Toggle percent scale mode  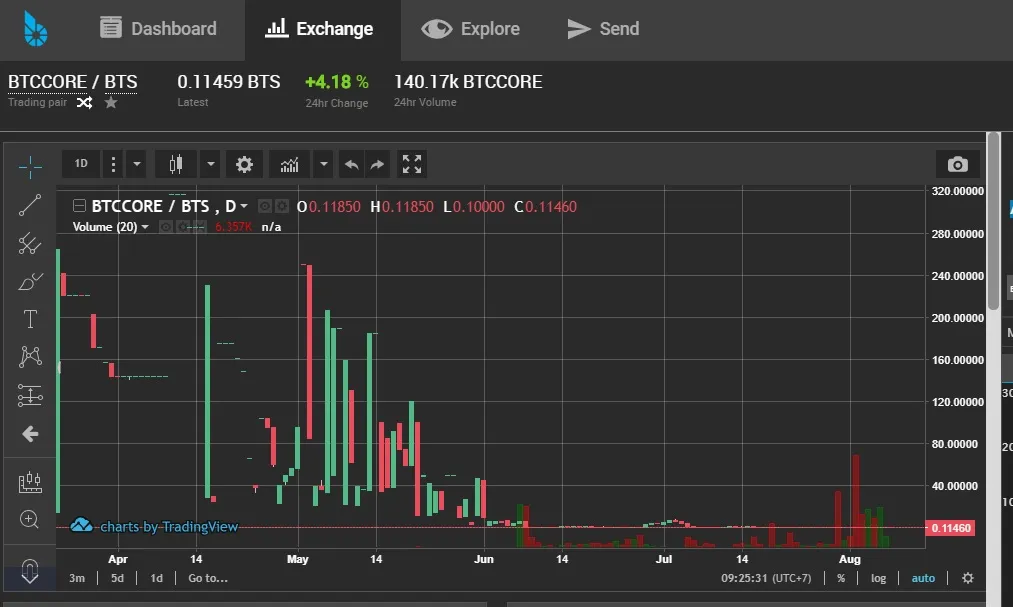841,578
